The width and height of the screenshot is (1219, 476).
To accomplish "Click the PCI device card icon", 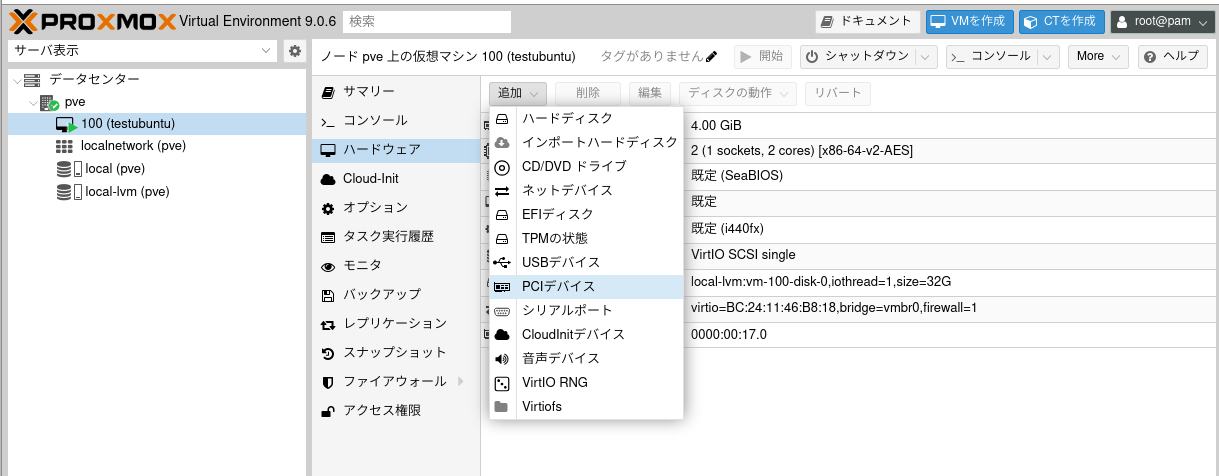I will (502, 287).
